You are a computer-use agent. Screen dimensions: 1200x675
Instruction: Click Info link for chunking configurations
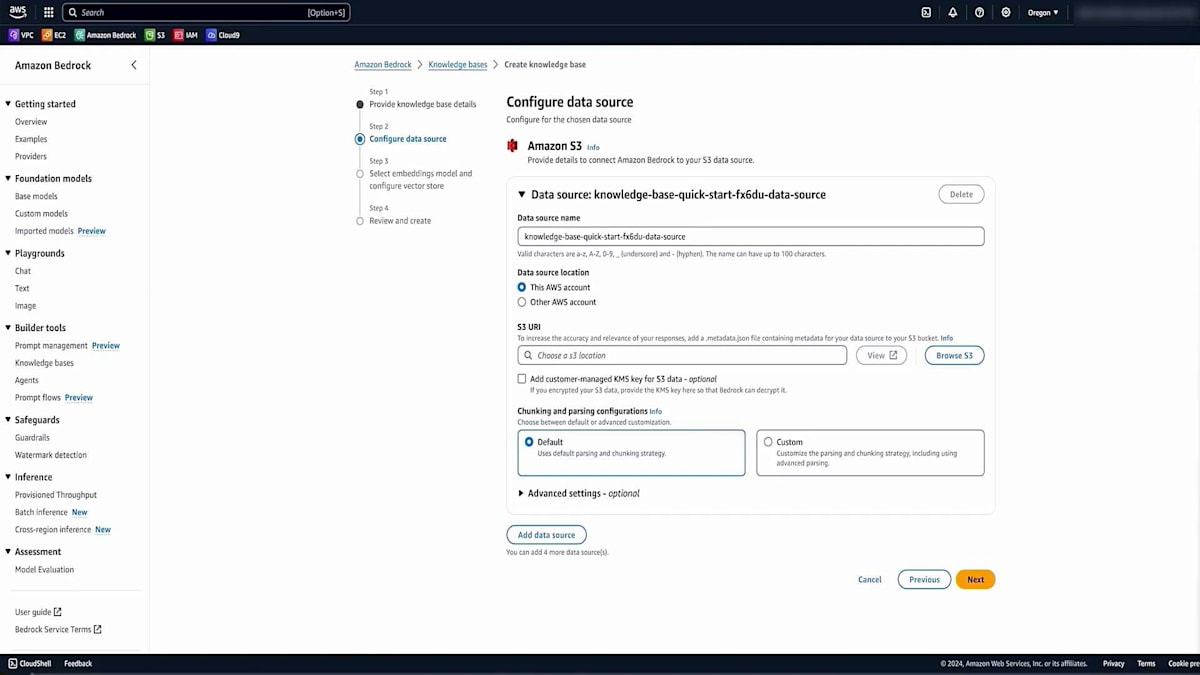click(x=656, y=411)
